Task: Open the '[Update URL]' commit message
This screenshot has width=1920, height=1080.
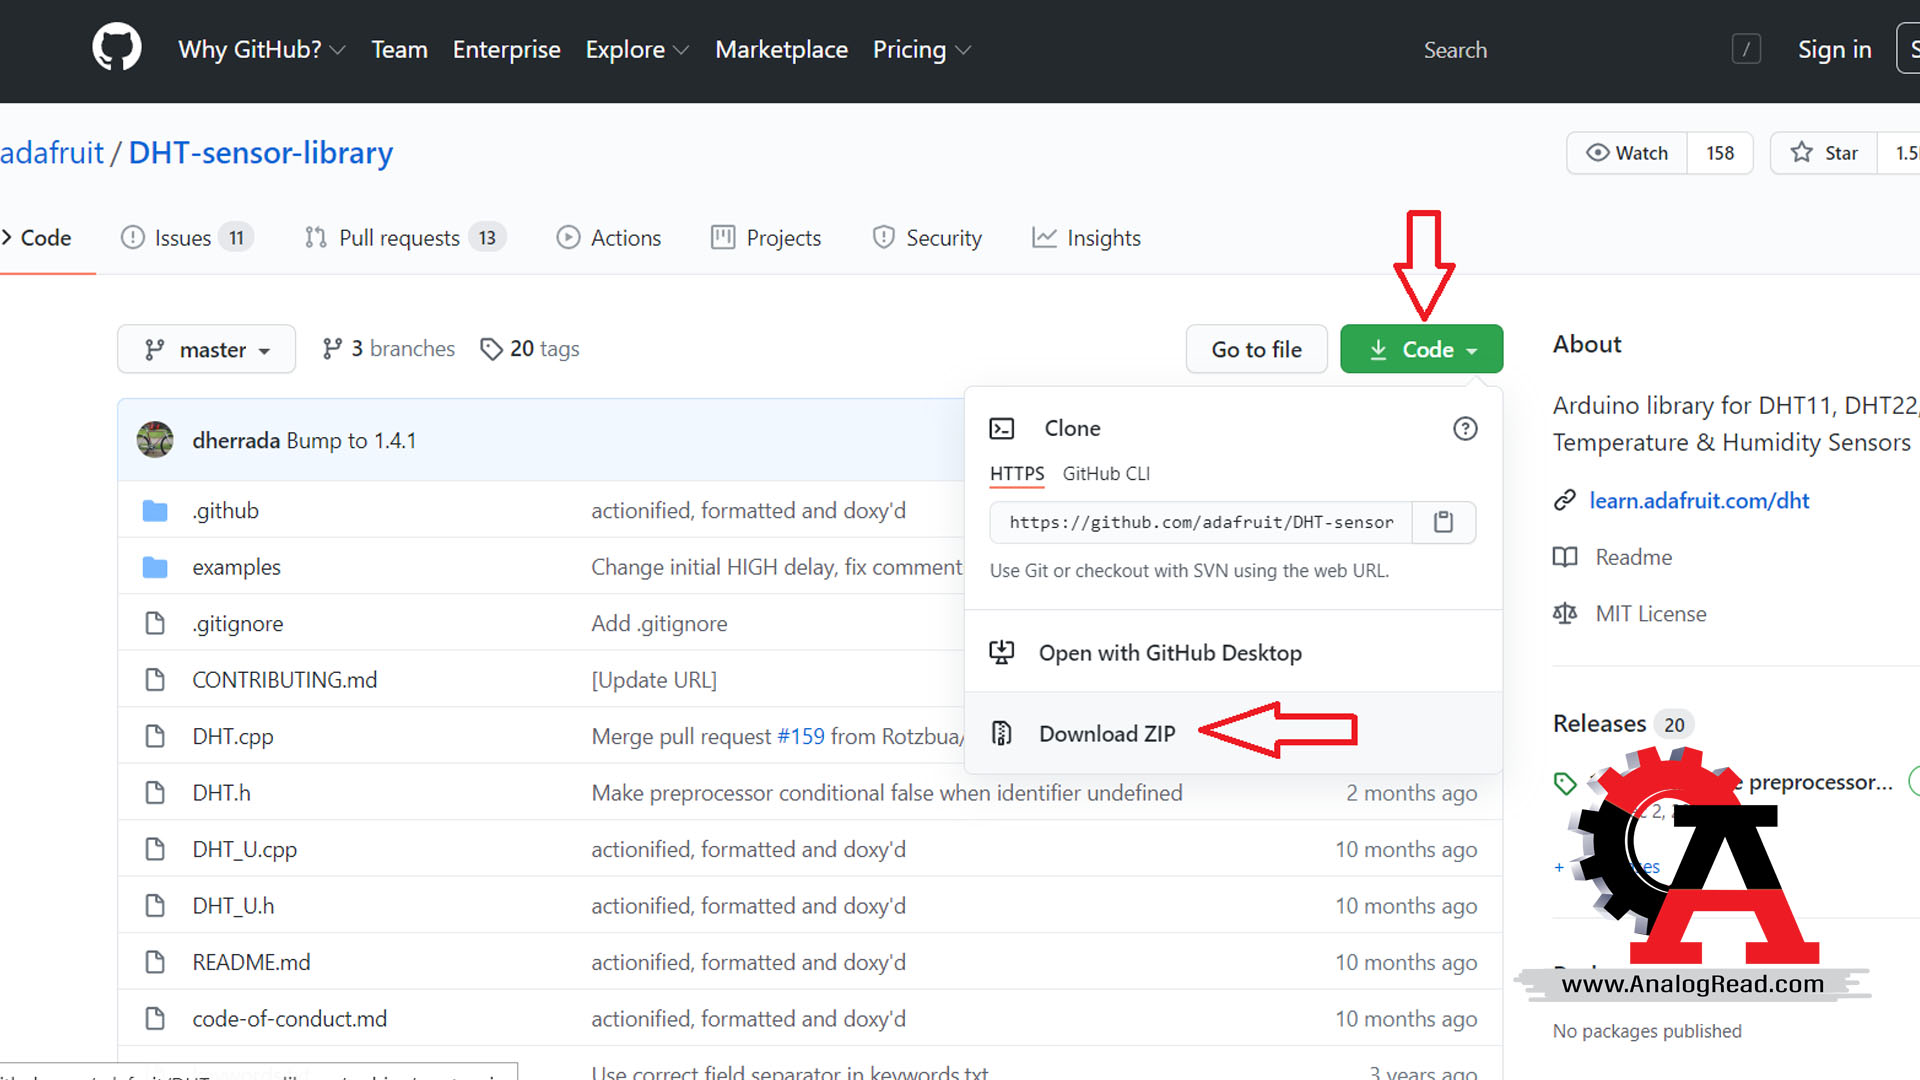Action: tap(654, 680)
